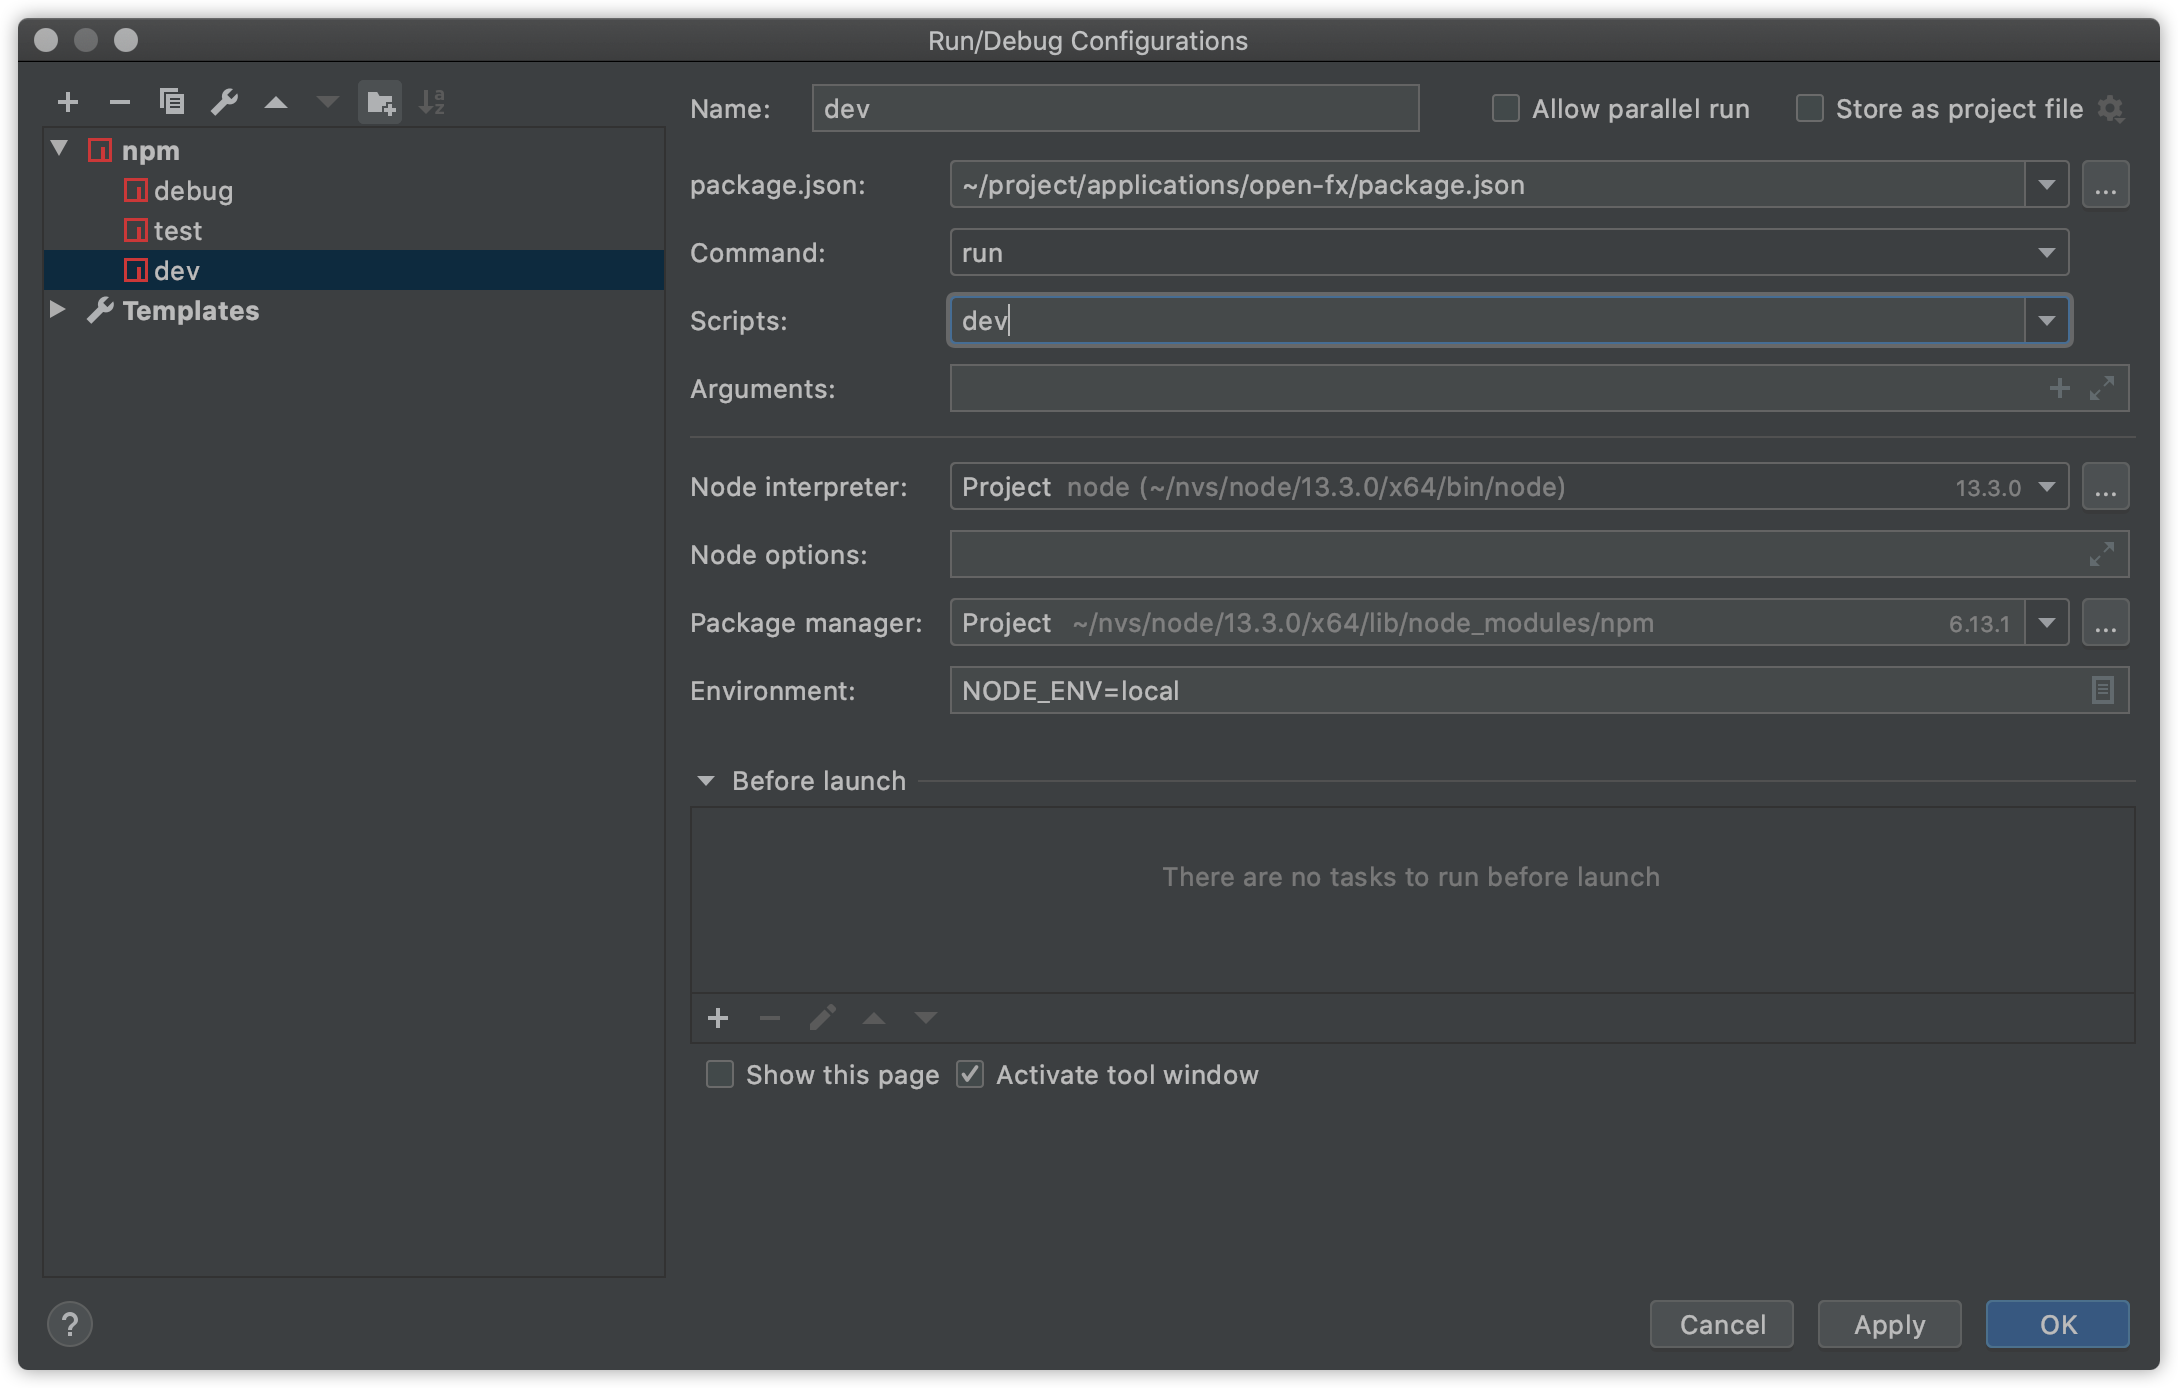Click the Environment variables edit icon
This screenshot has height=1388, width=2178.
pos(2102,690)
